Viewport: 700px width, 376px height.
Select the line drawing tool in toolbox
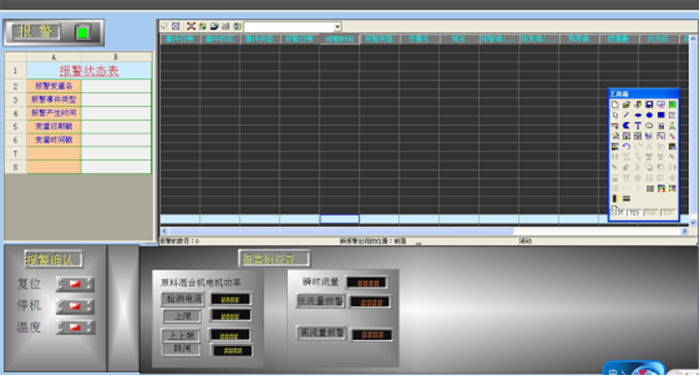(626, 115)
